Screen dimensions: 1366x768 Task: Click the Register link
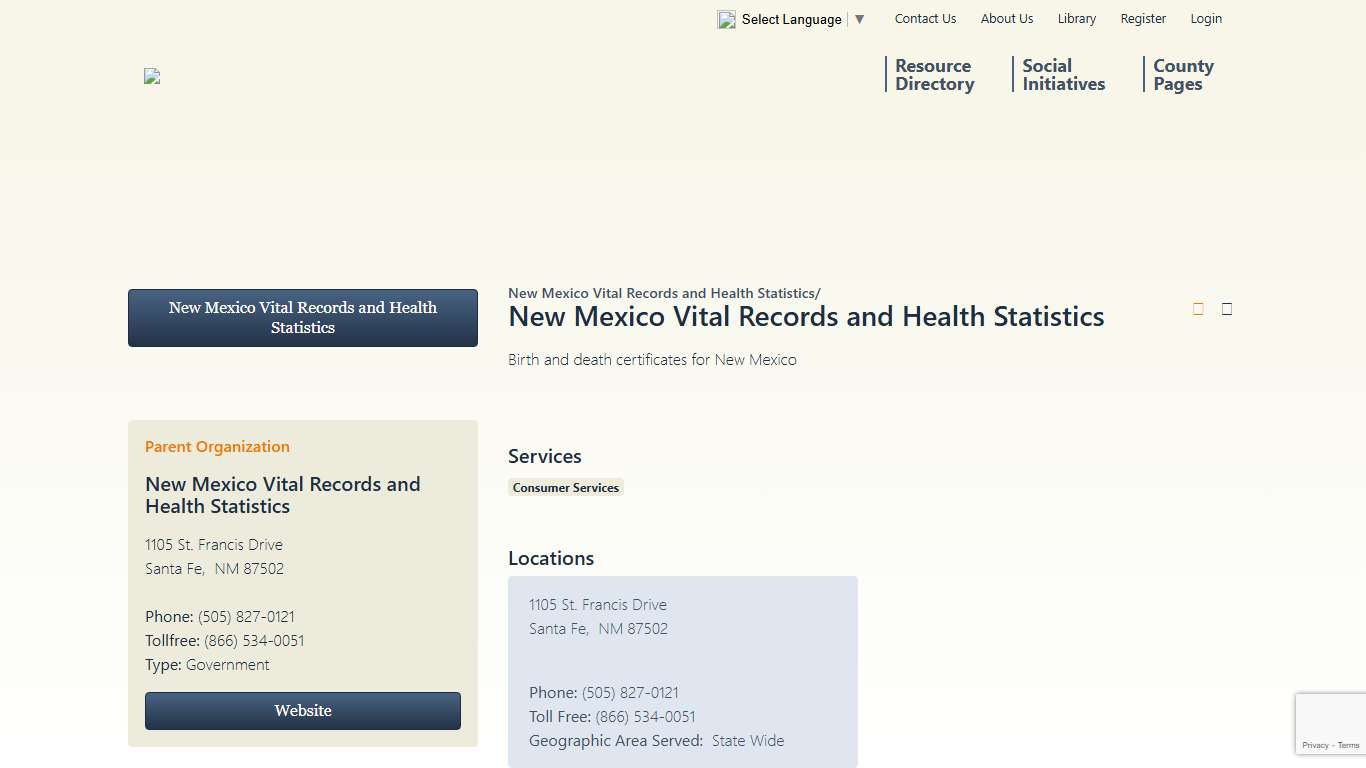pos(1143,18)
